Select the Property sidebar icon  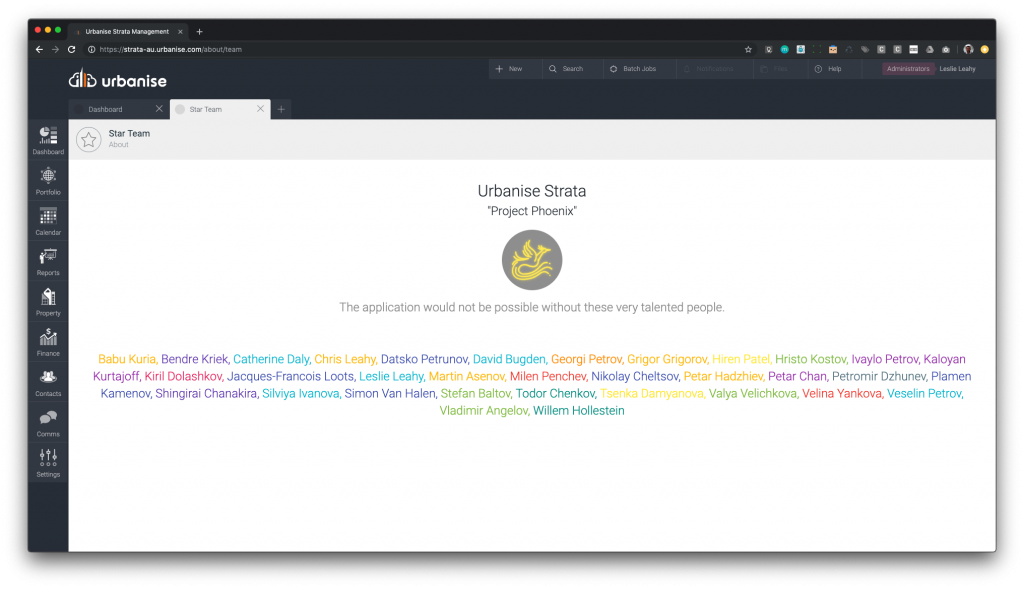pos(48,300)
